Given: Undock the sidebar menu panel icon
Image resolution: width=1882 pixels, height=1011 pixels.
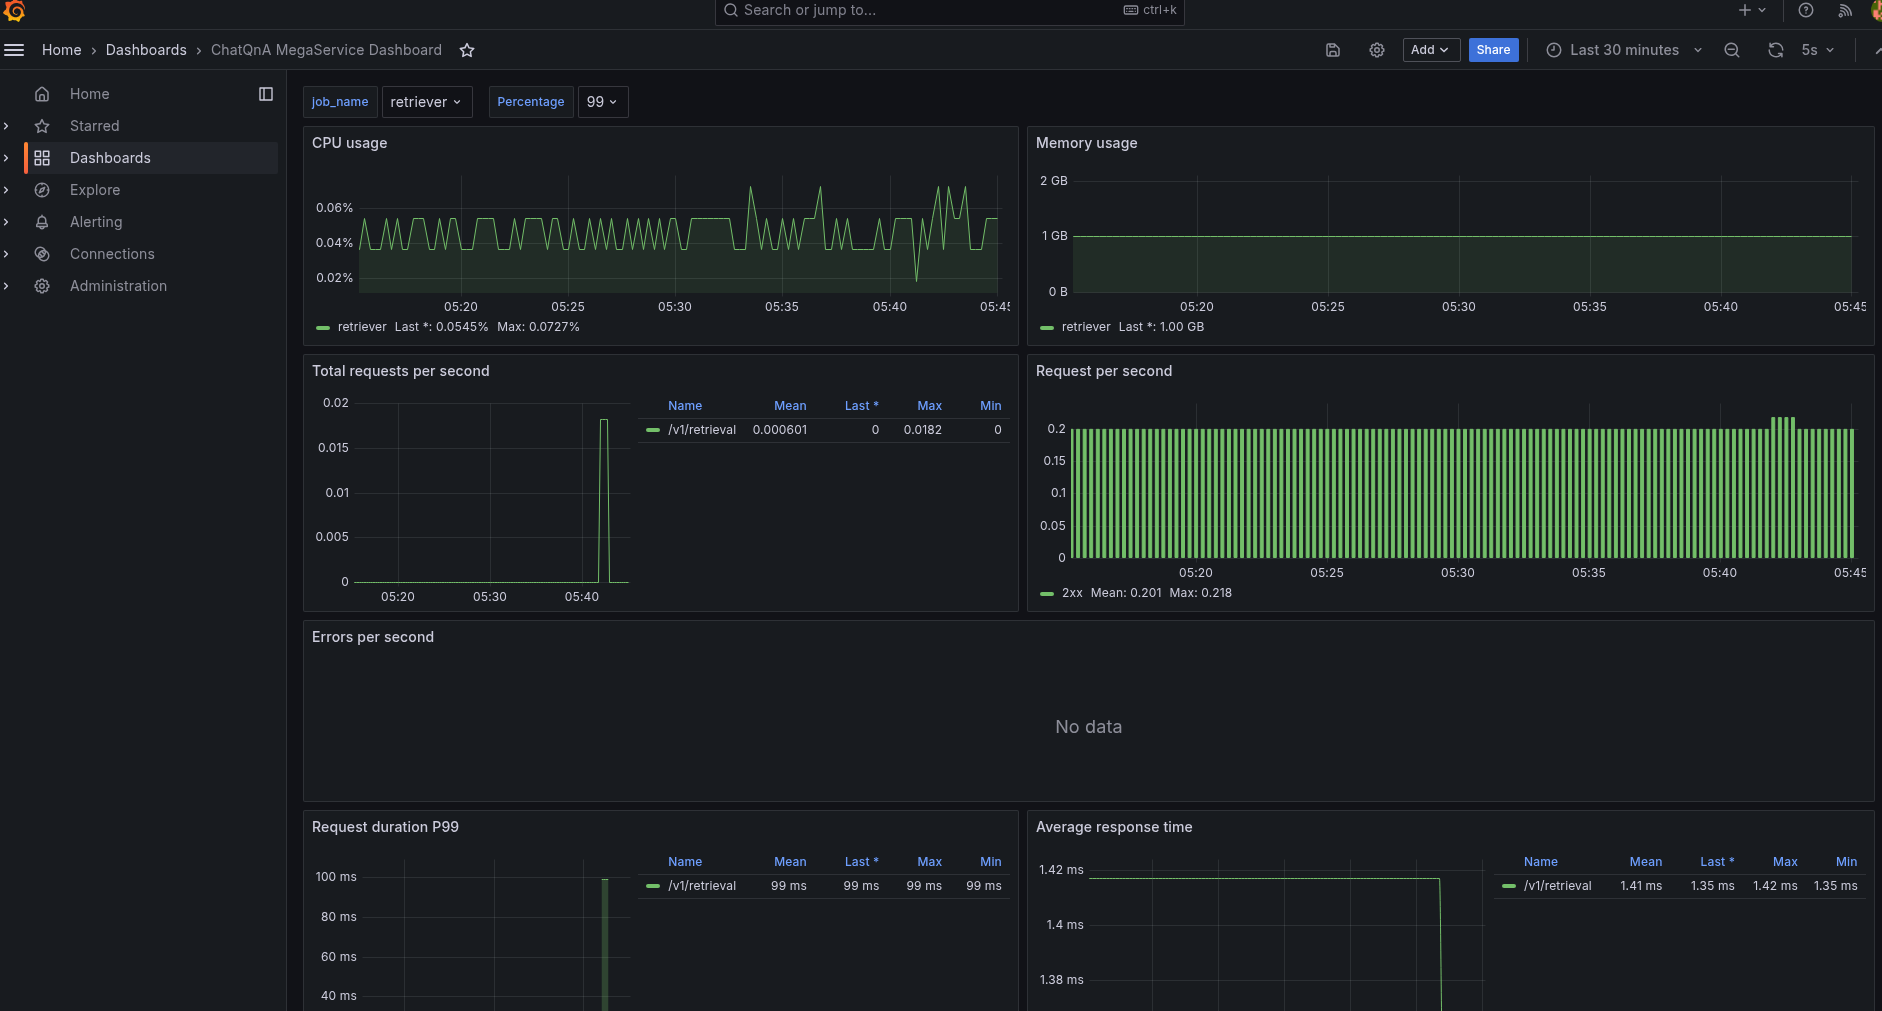Looking at the screenshot, I should tap(266, 94).
